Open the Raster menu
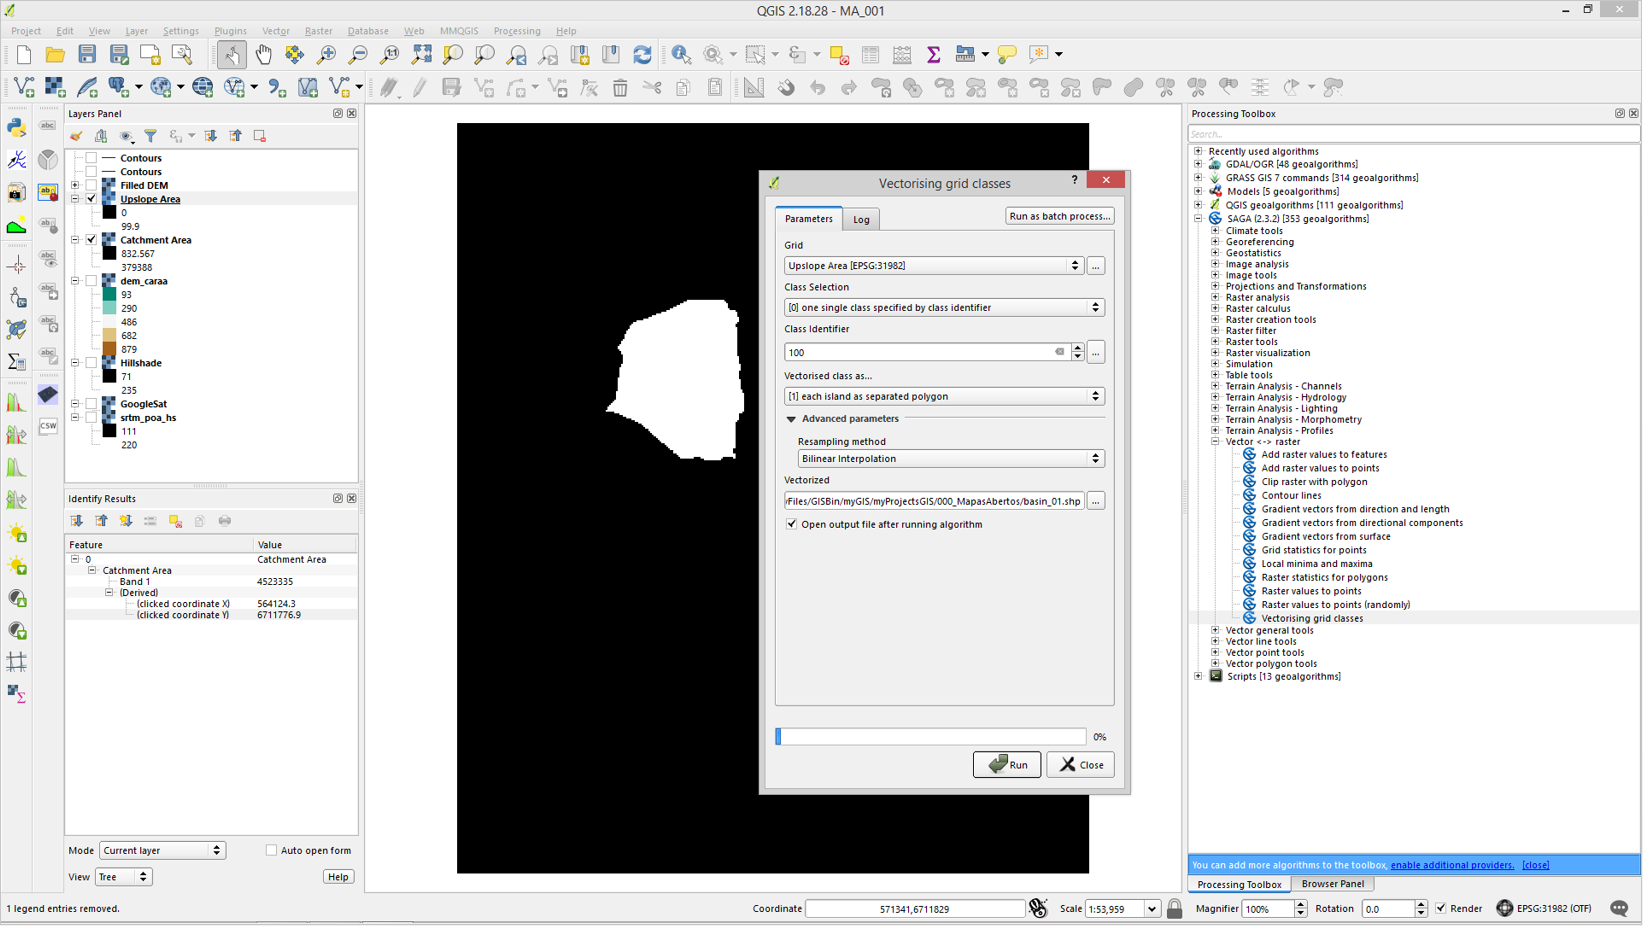This screenshot has height=926, width=1643. (318, 31)
